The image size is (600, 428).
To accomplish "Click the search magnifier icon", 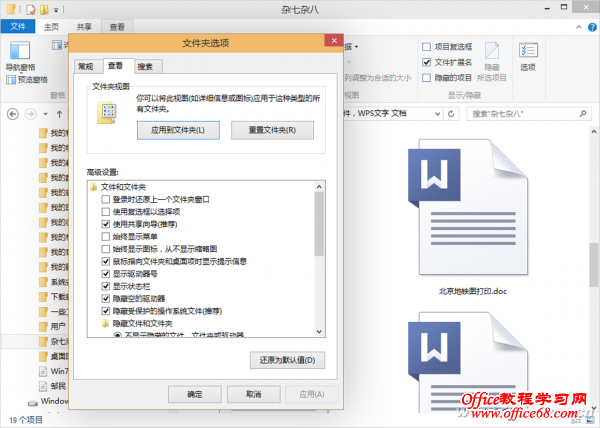I will click(583, 114).
